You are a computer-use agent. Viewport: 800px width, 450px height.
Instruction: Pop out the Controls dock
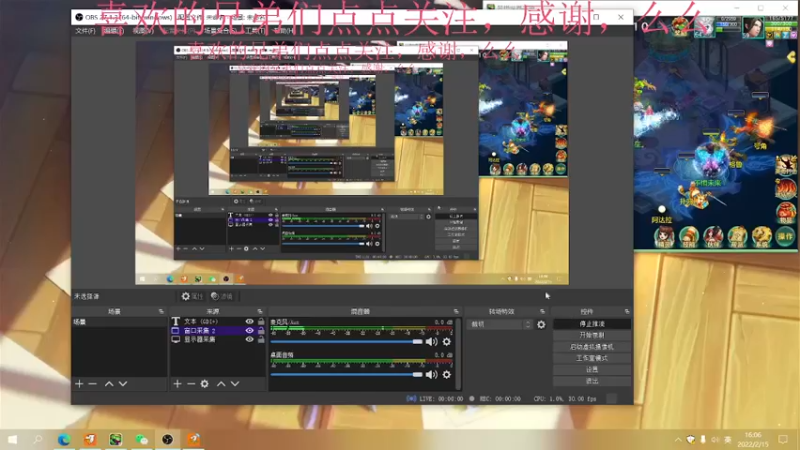point(627,311)
